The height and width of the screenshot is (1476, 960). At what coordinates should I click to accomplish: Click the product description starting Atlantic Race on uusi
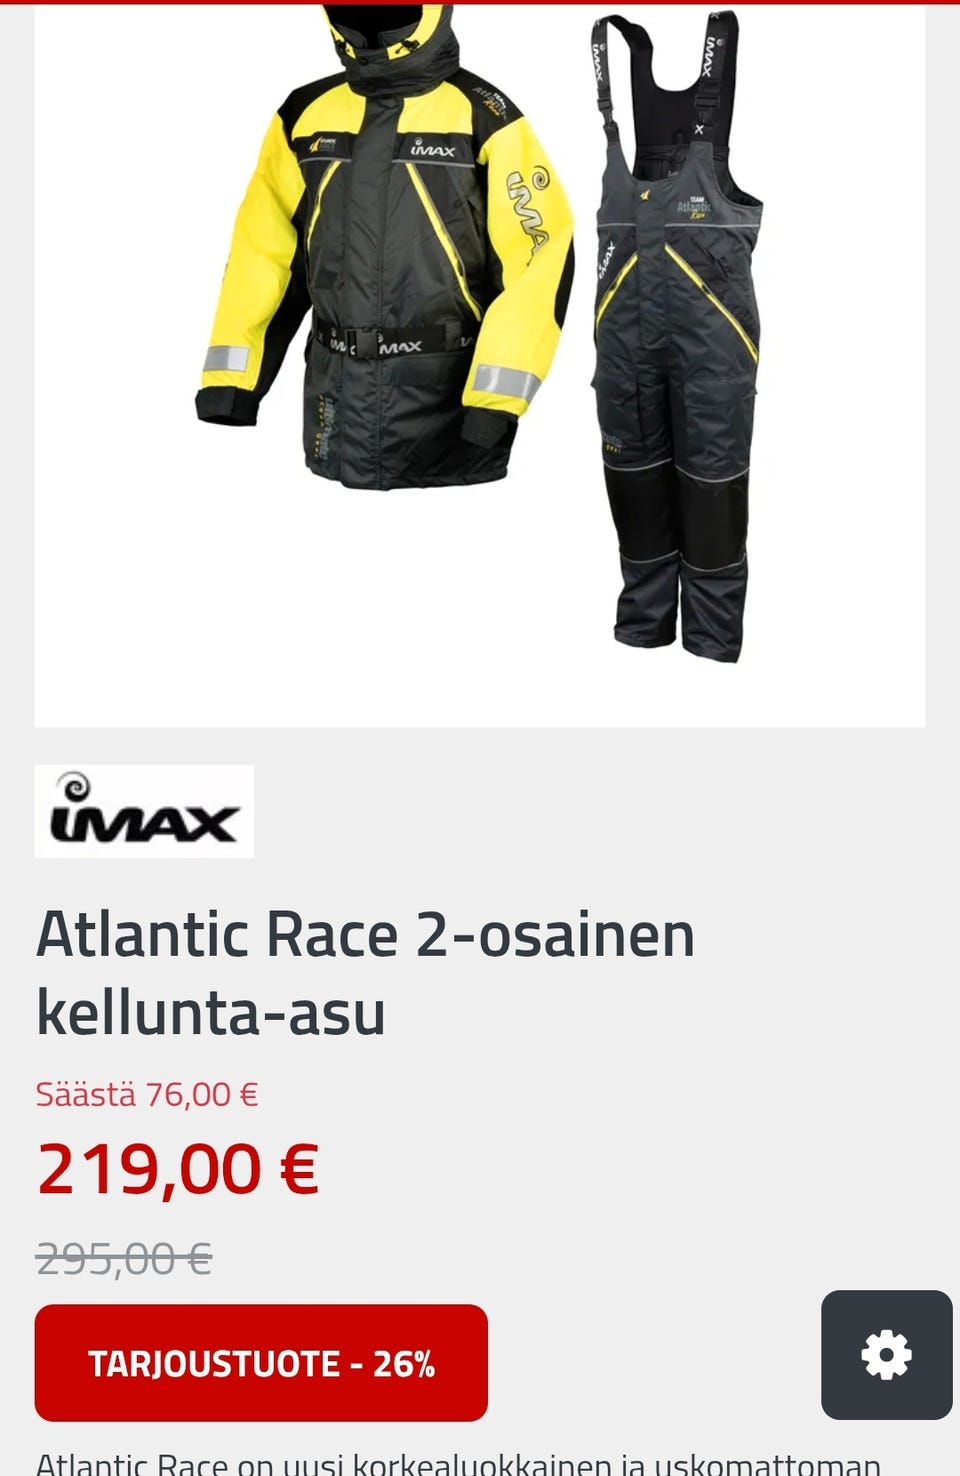(x=458, y=1462)
